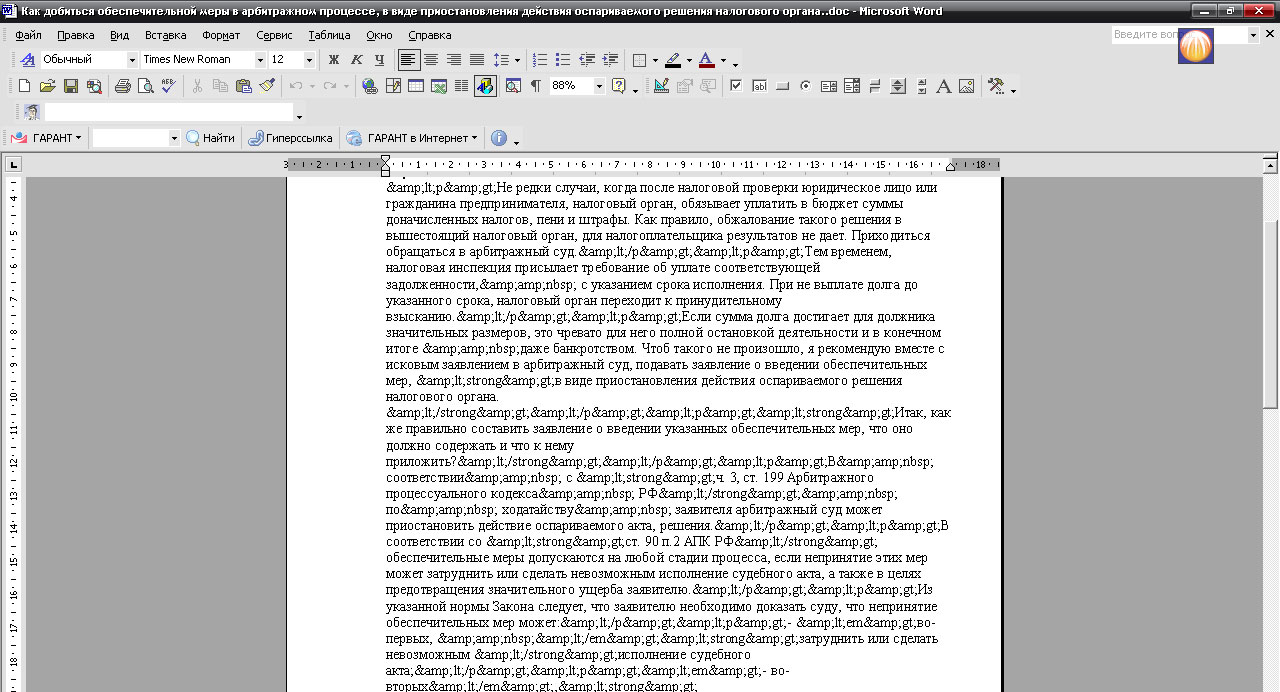
Task: Open the Times New Roman font dropdown
Action: 261,60
